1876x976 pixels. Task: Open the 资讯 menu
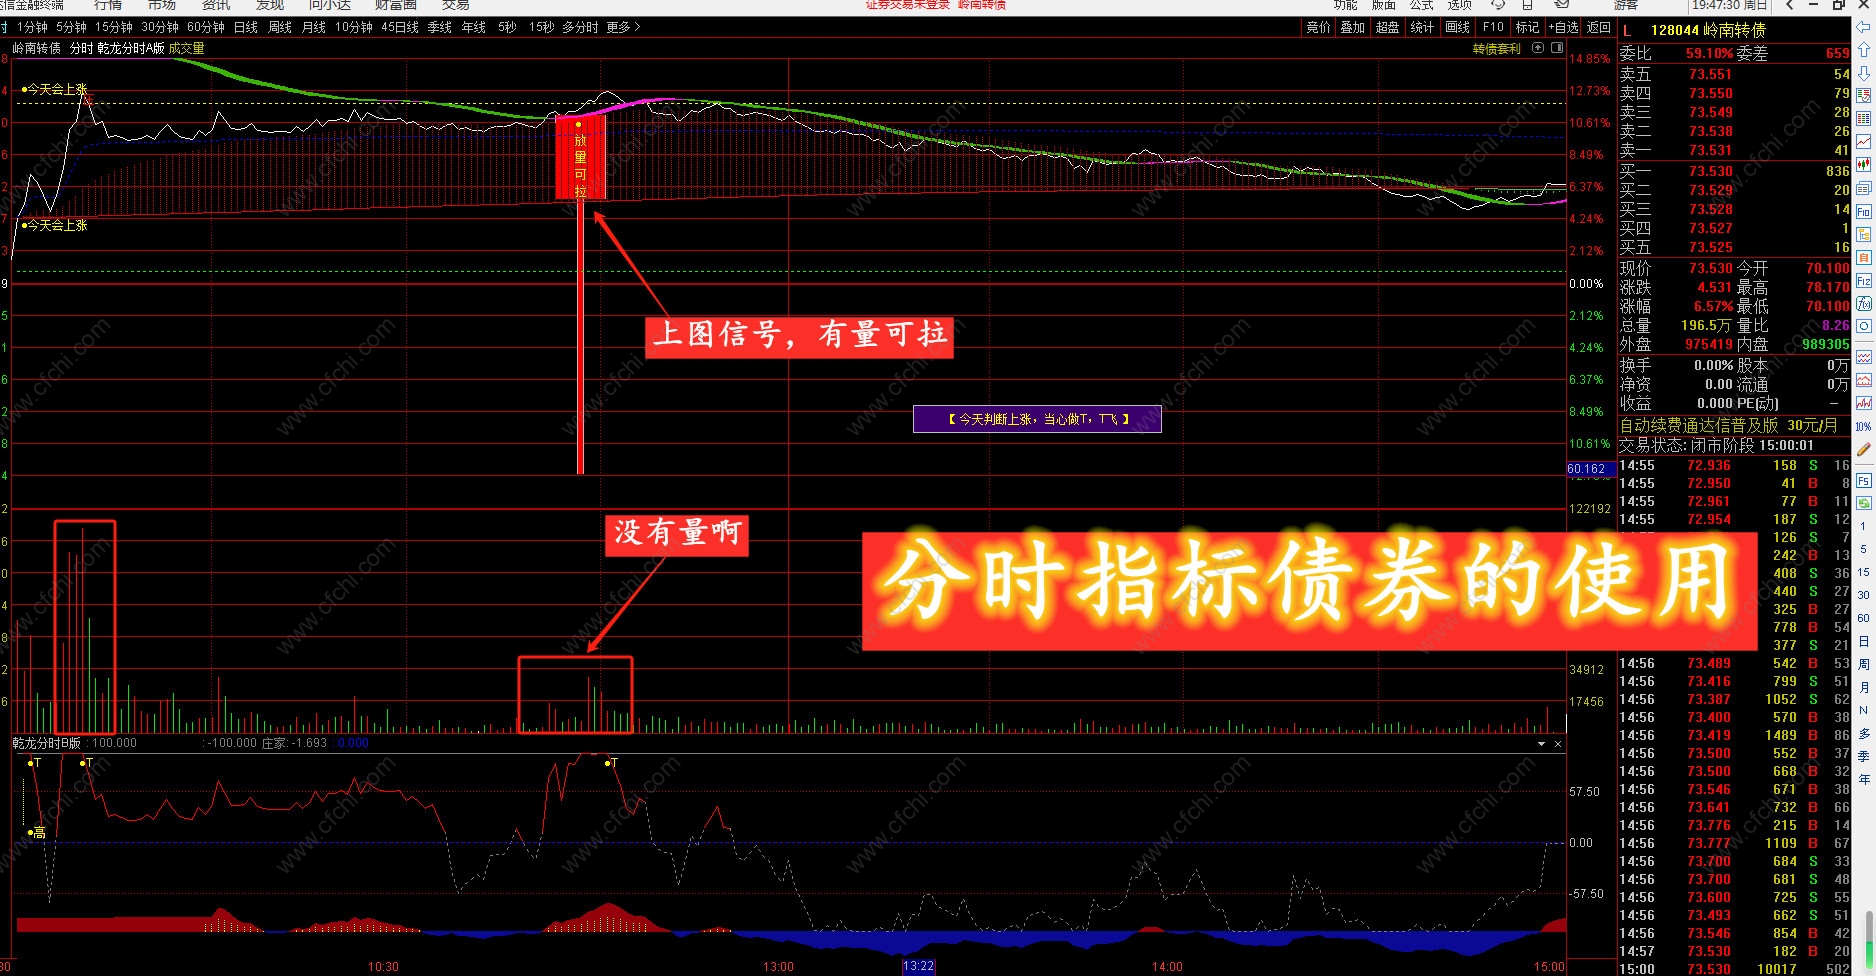coord(216,5)
